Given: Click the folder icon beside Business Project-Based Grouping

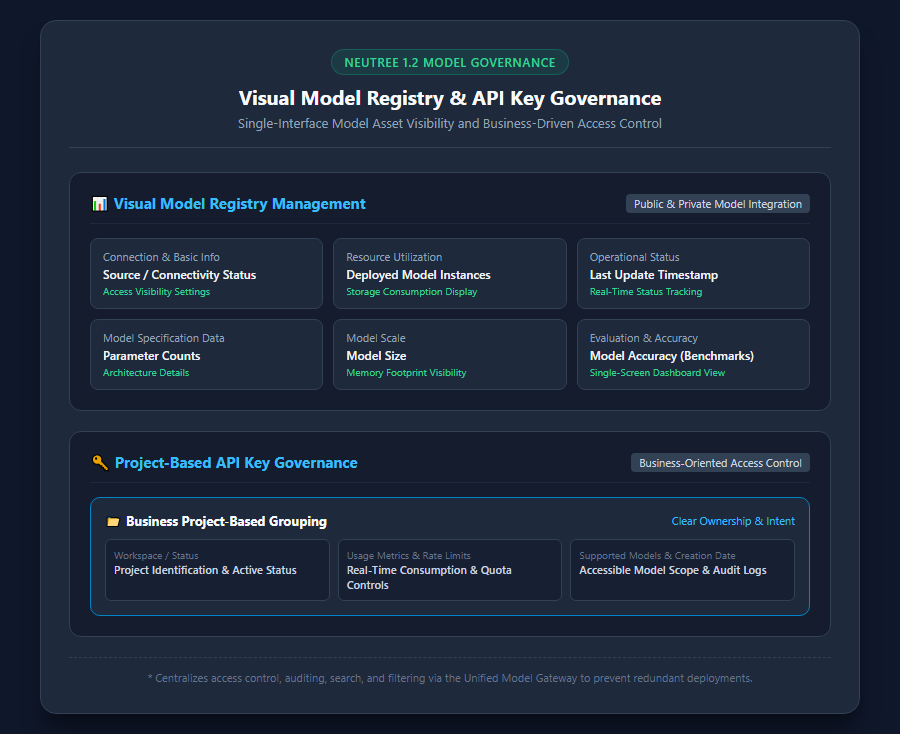Looking at the screenshot, I should [x=113, y=522].
